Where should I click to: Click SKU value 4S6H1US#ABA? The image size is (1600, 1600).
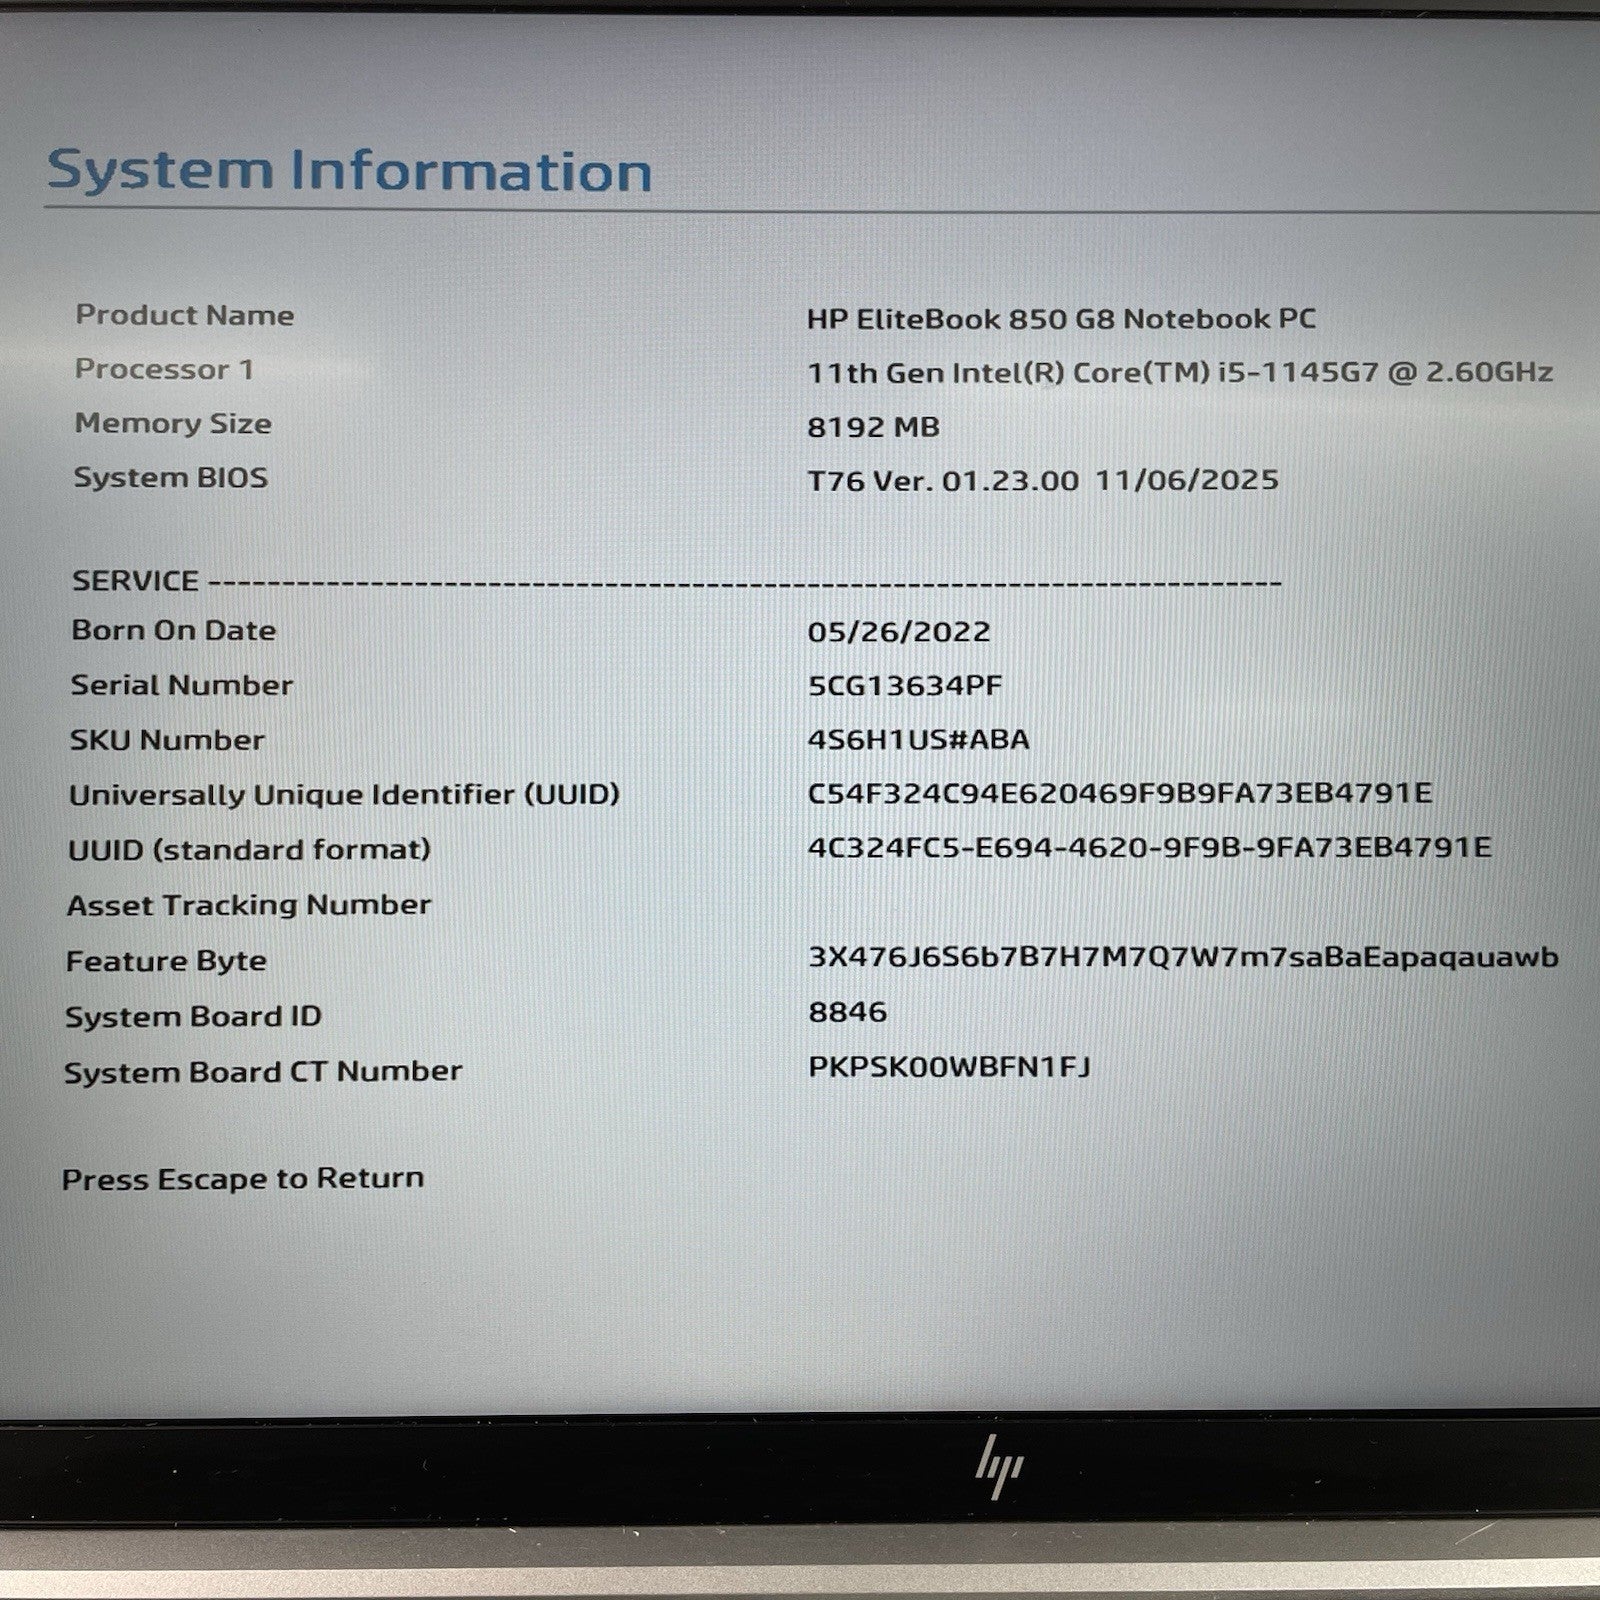[918, 740]
